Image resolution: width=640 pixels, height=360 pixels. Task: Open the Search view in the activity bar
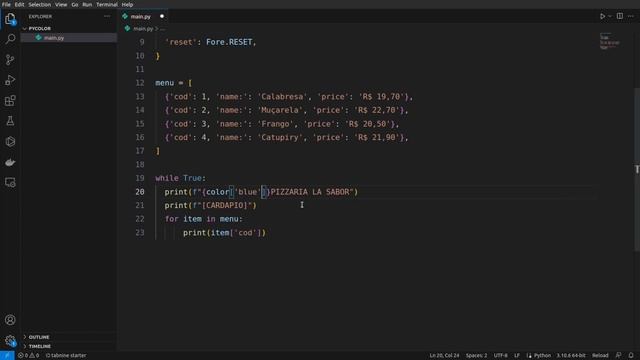[10, 39]
